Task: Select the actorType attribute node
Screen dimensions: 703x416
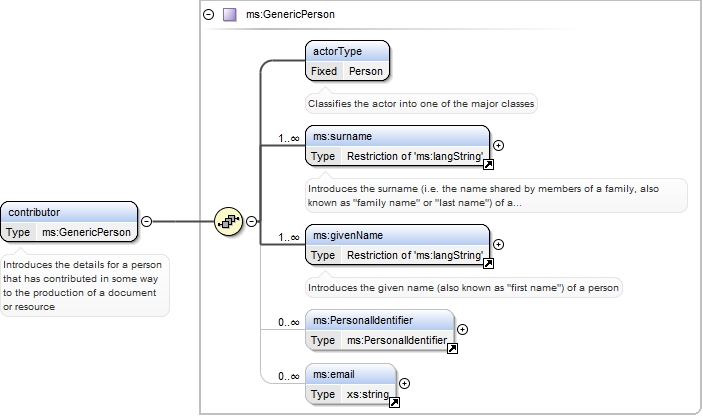Action: [347, 61]
